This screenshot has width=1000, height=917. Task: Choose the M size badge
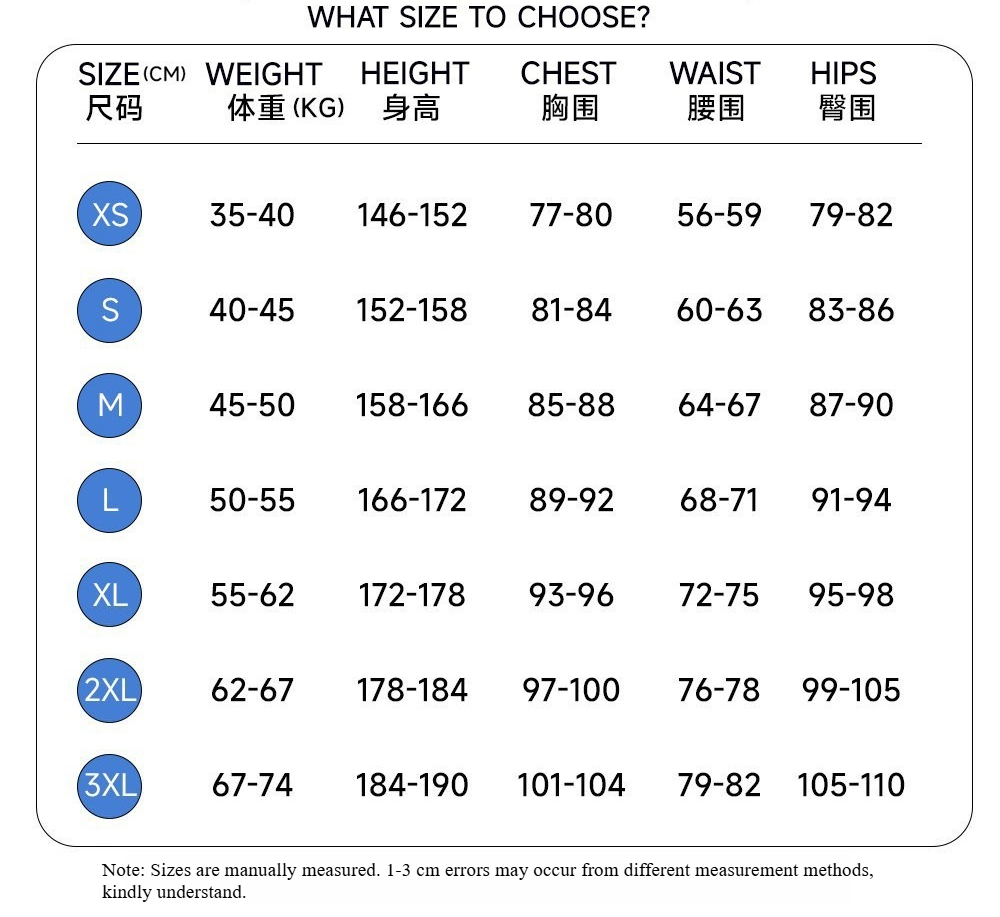[109, 405]
